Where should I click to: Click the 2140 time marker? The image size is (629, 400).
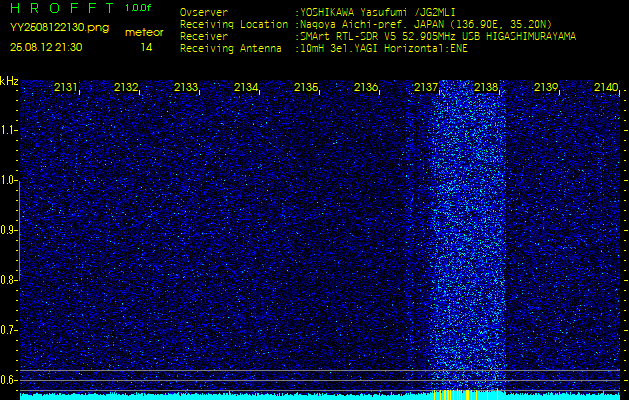606,87
